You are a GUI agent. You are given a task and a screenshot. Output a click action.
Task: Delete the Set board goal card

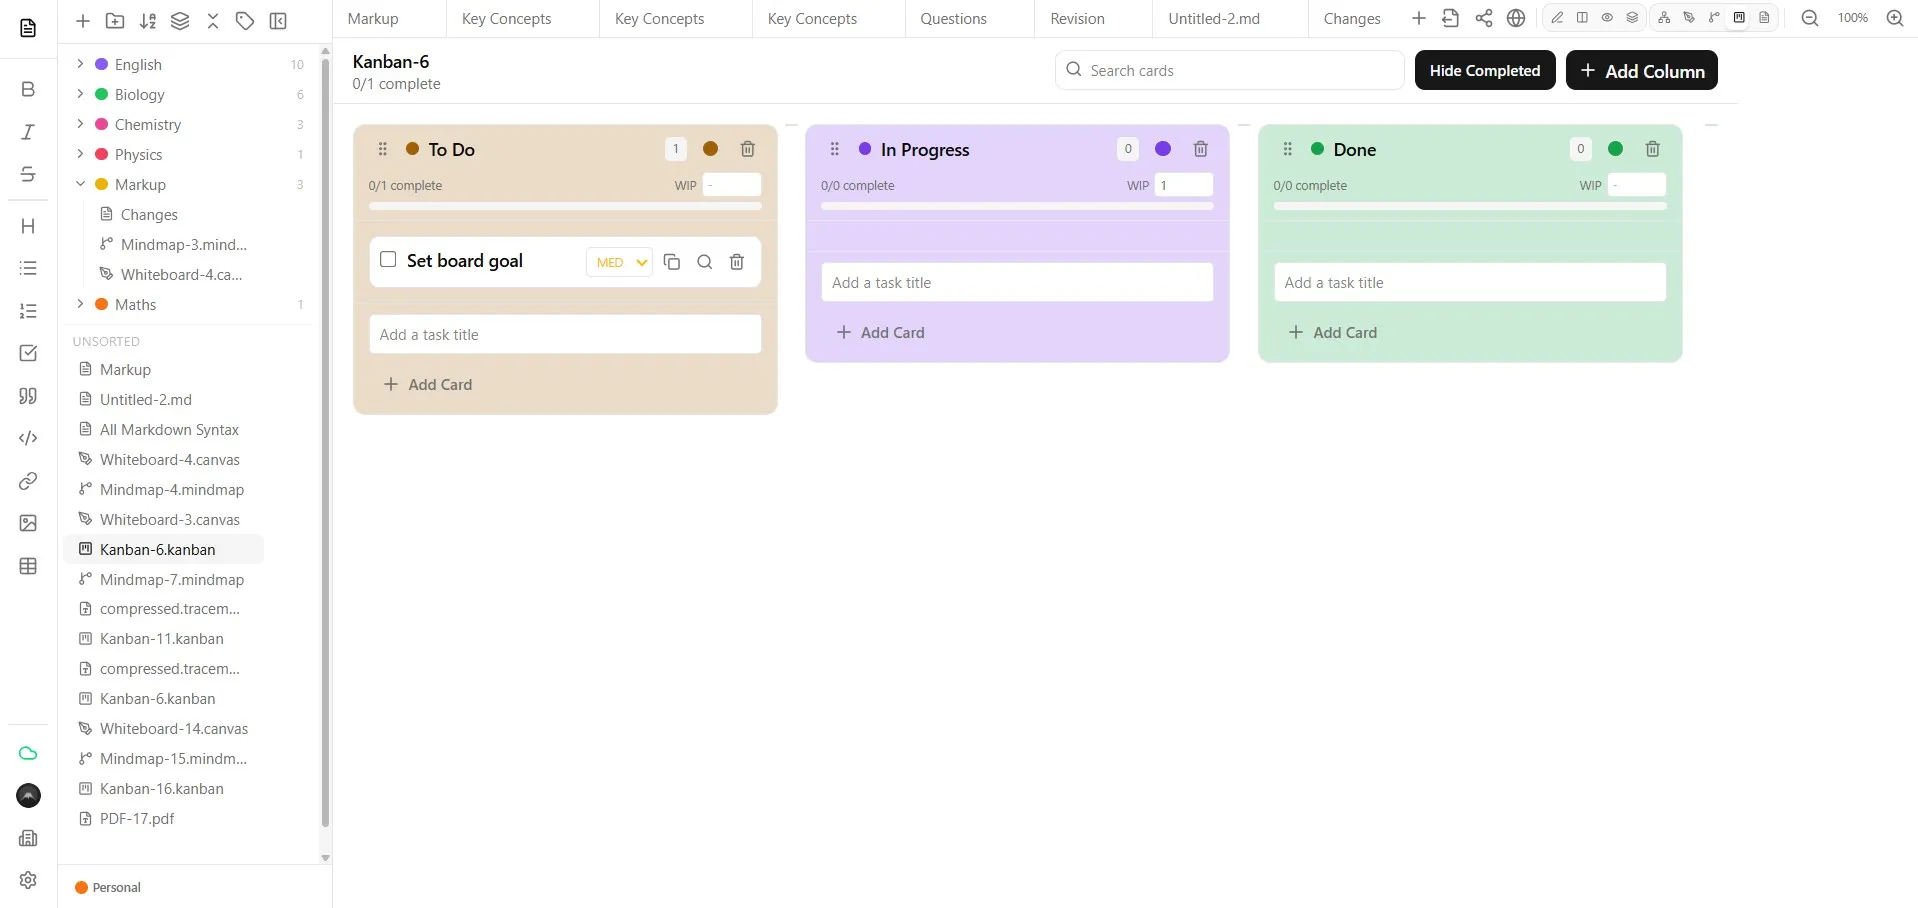[x=737, y=262]
